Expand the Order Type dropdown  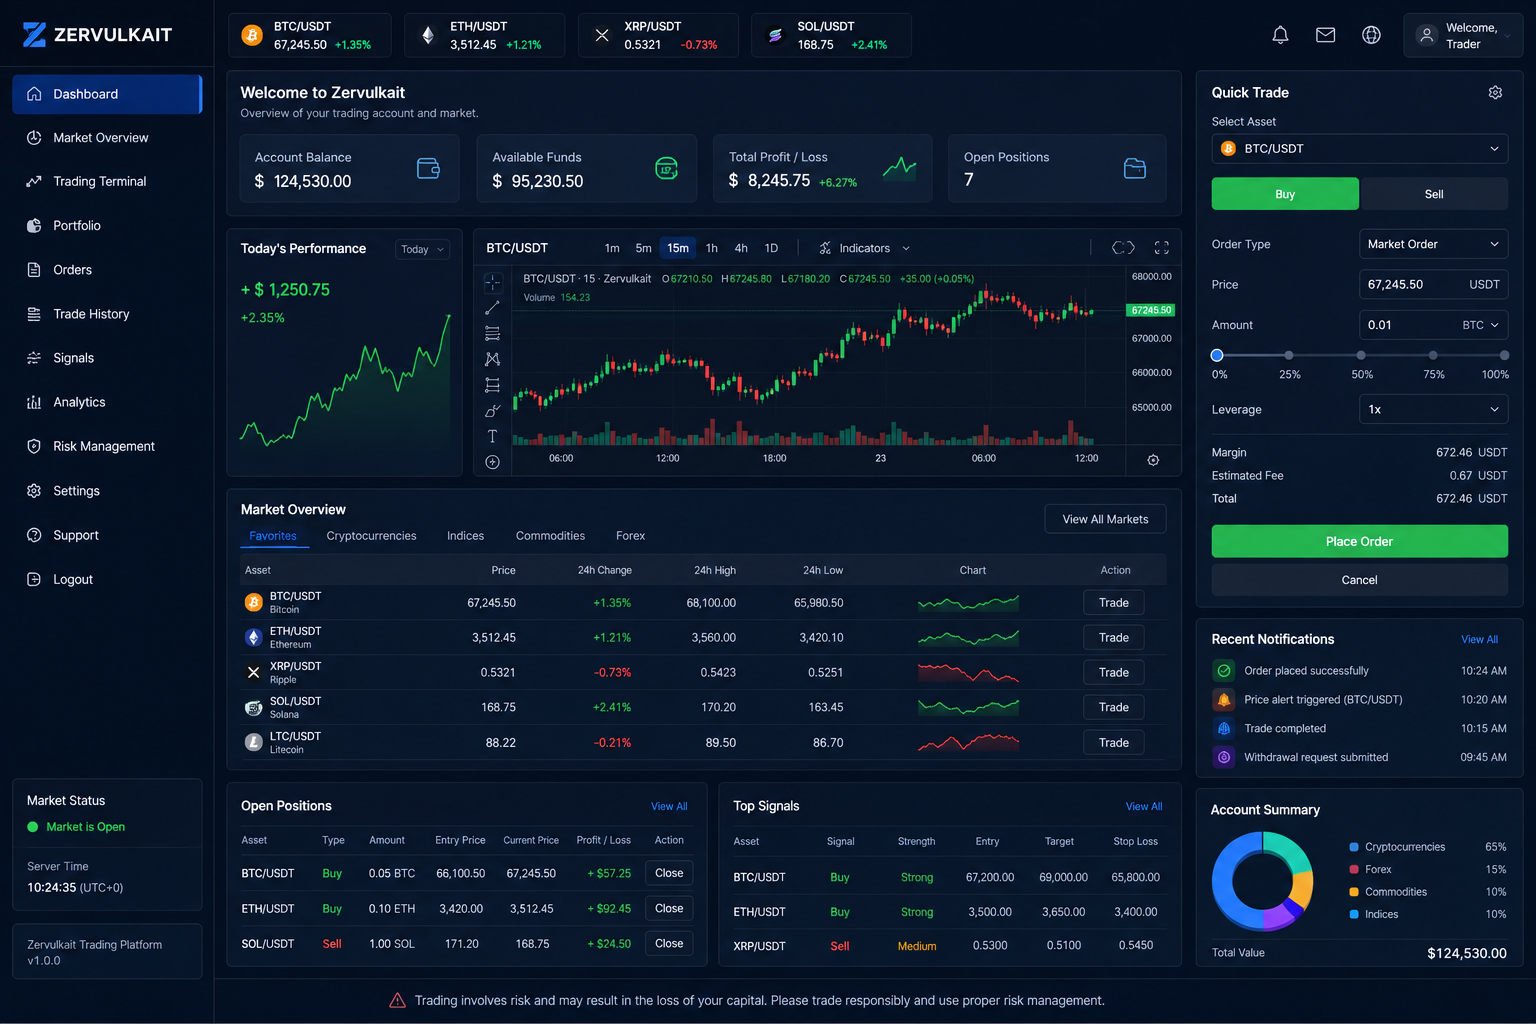coord(1433,244)
